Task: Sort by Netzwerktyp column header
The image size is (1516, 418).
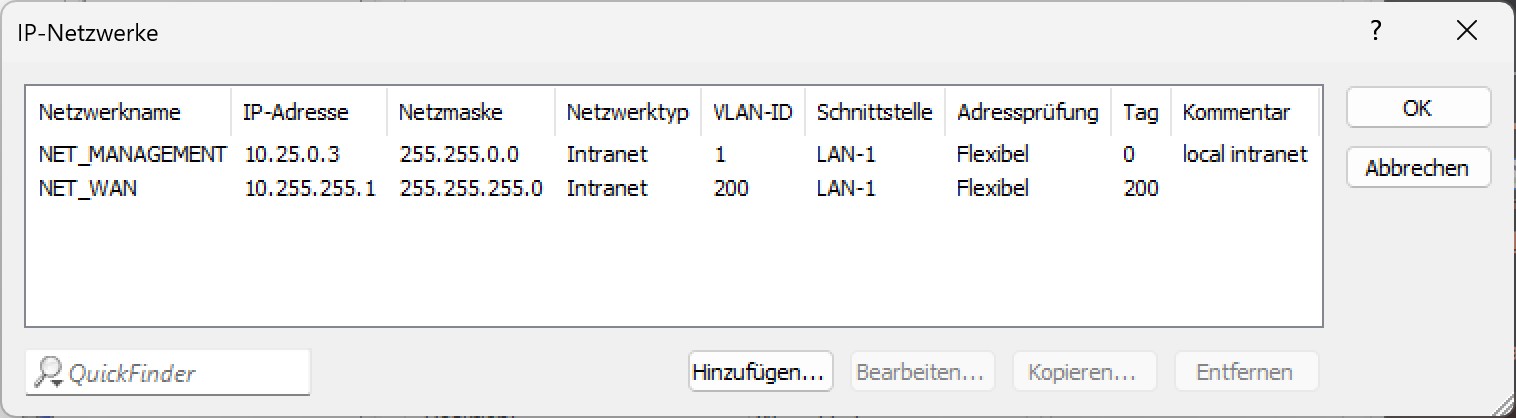Action: pyautogui.click(x=627, y=113)
